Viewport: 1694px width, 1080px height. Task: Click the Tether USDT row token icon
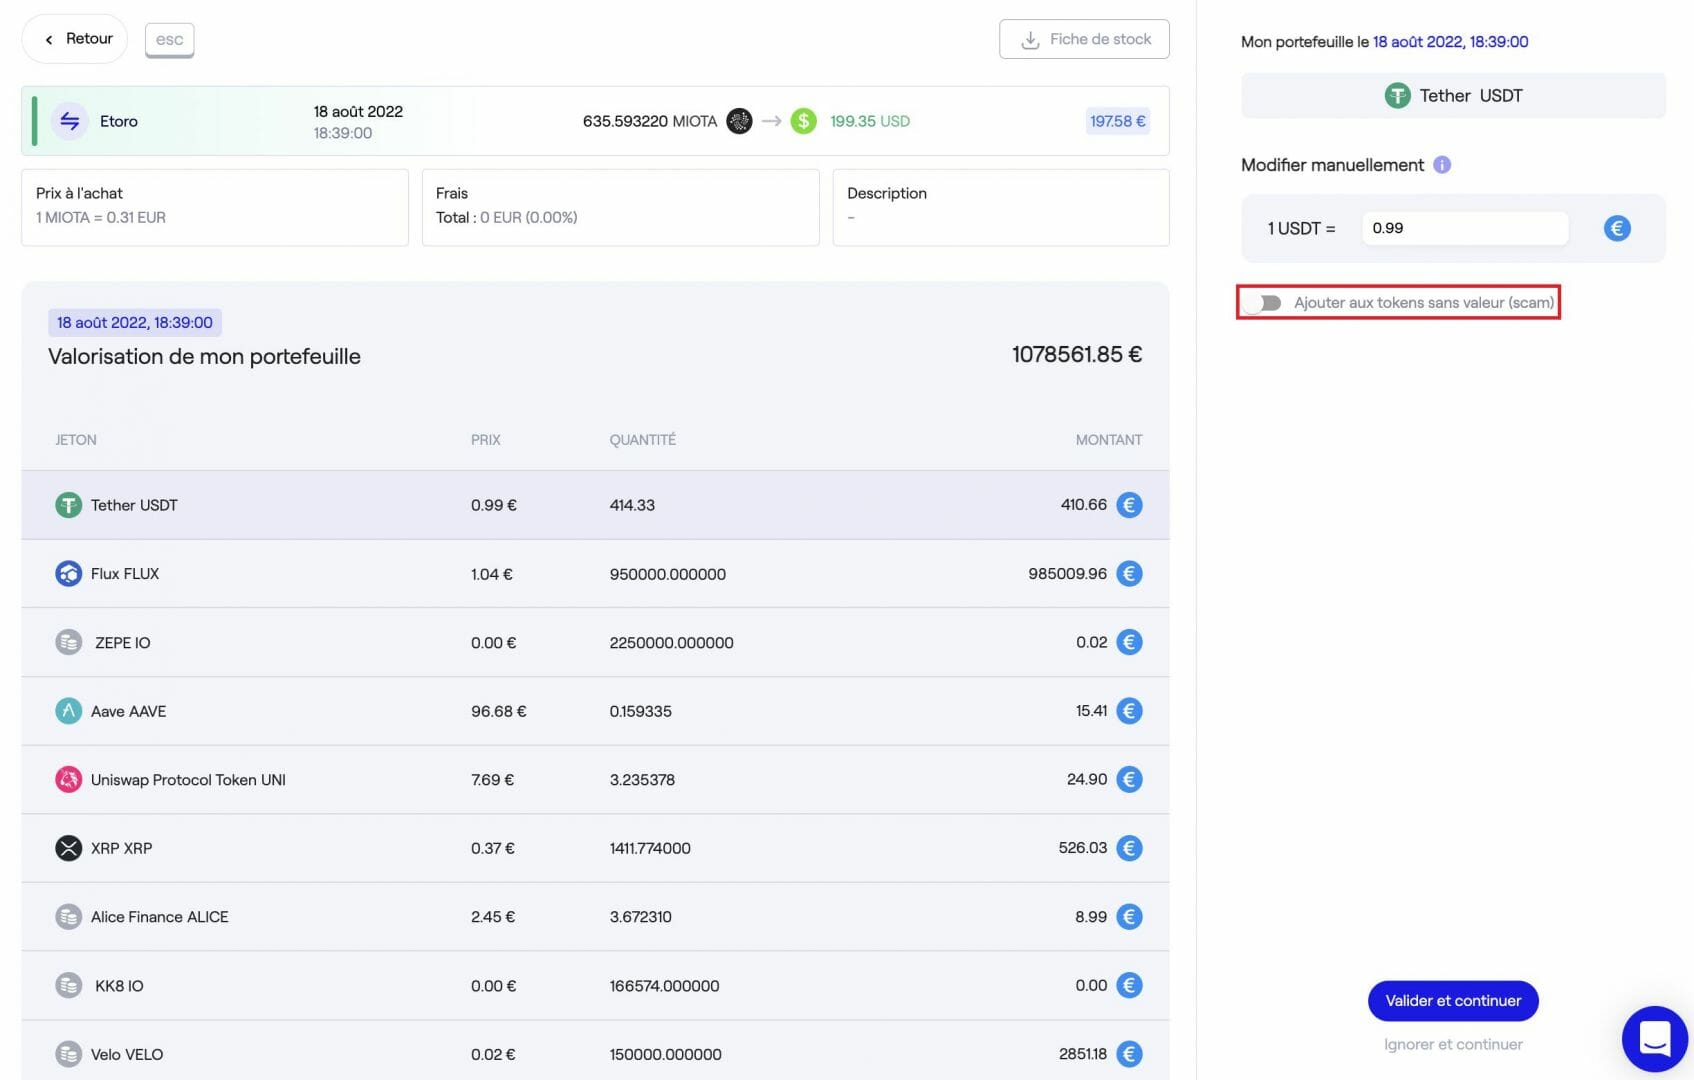pos(68,505)
